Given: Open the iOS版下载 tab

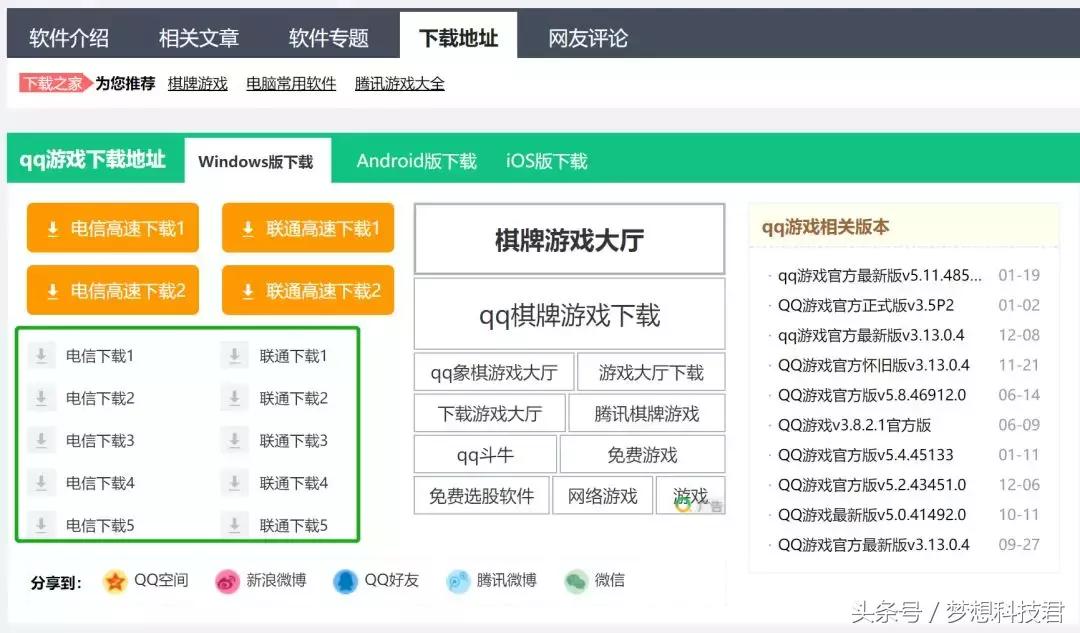Looking at the screenshot, I should (545, 159).
